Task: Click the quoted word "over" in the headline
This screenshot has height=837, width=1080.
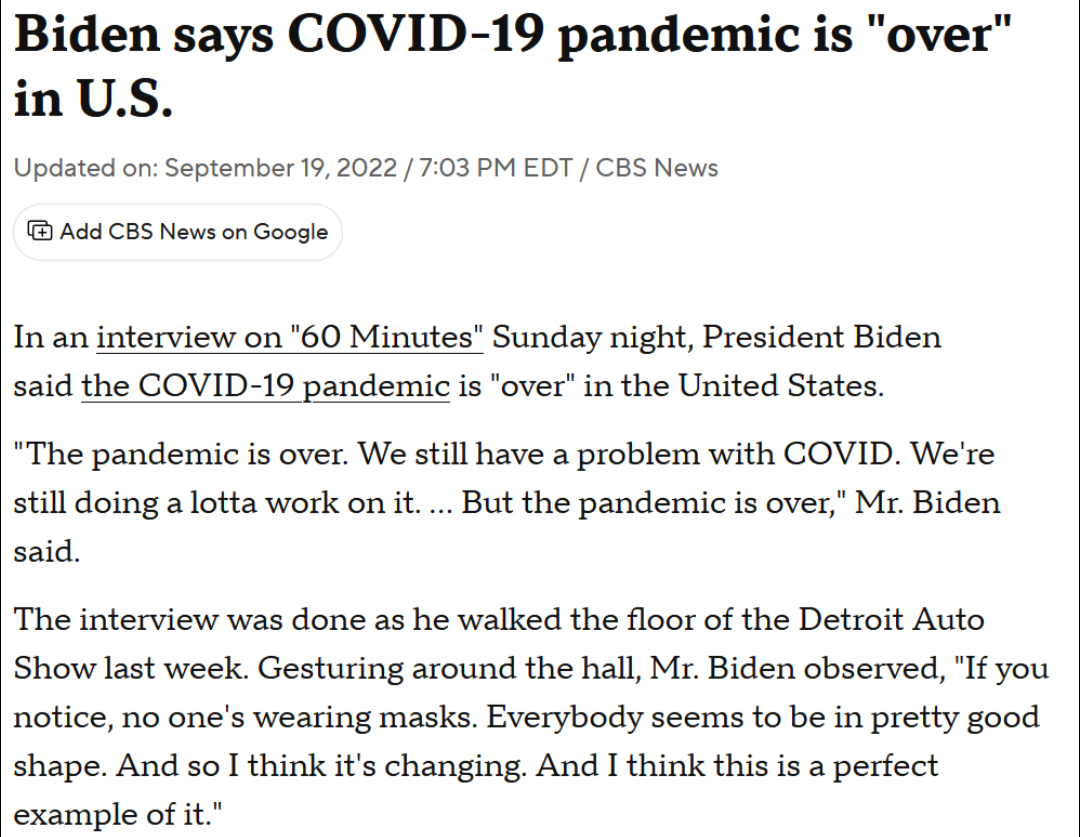Action: point(938,35)
